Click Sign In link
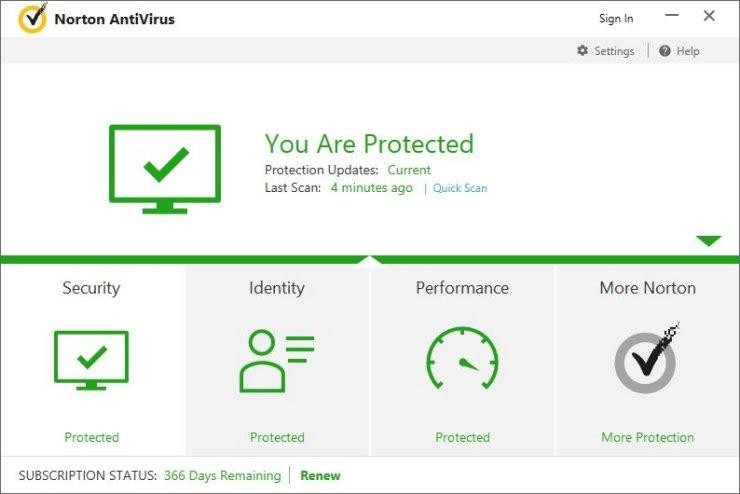740x494 pixels. tap(616, 19)
